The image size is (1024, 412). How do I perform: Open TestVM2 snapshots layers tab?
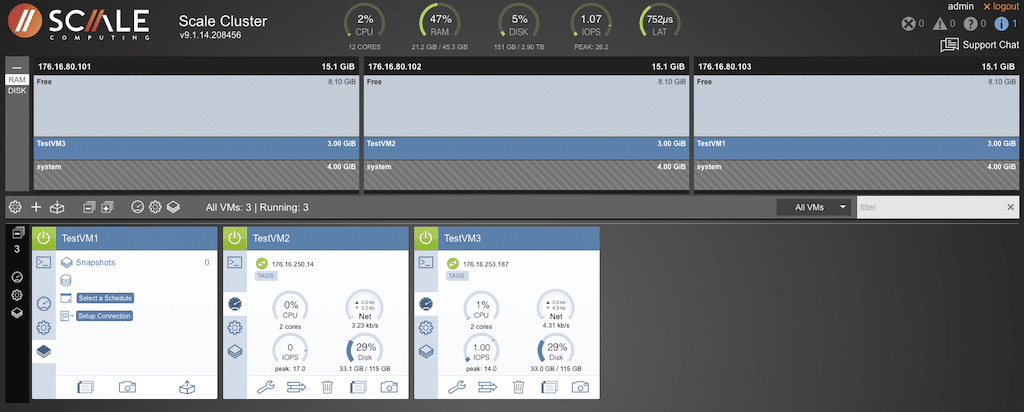pos(234,351)
